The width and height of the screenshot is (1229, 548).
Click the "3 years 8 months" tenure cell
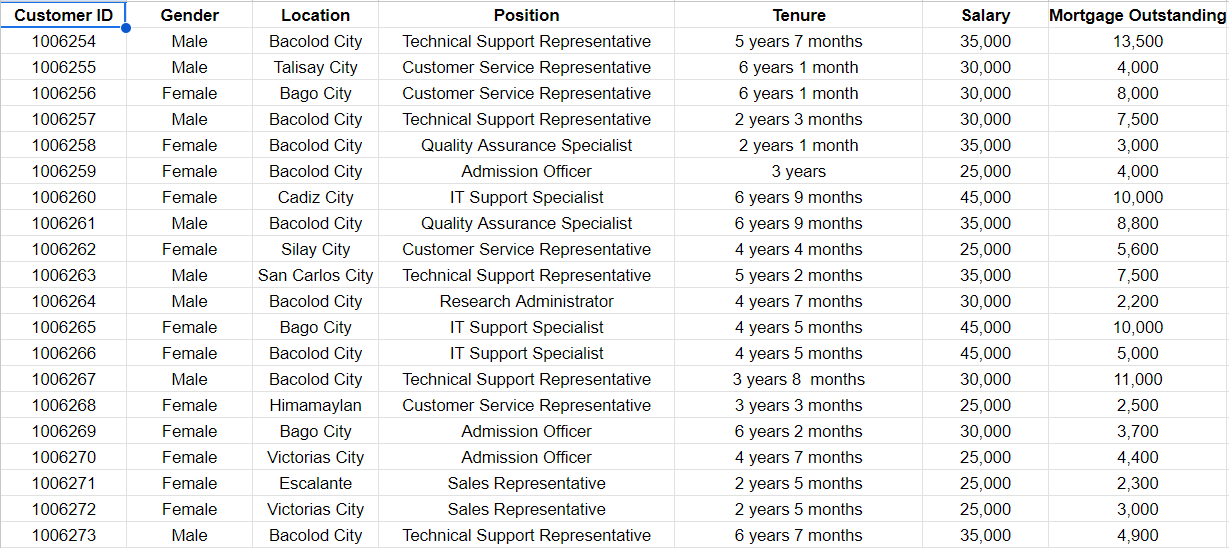(x=798, y=379)
